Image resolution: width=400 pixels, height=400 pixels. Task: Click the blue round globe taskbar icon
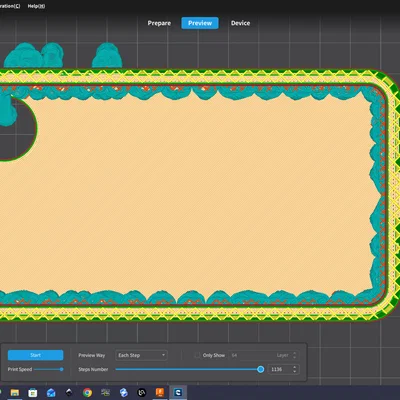[124, 393]
